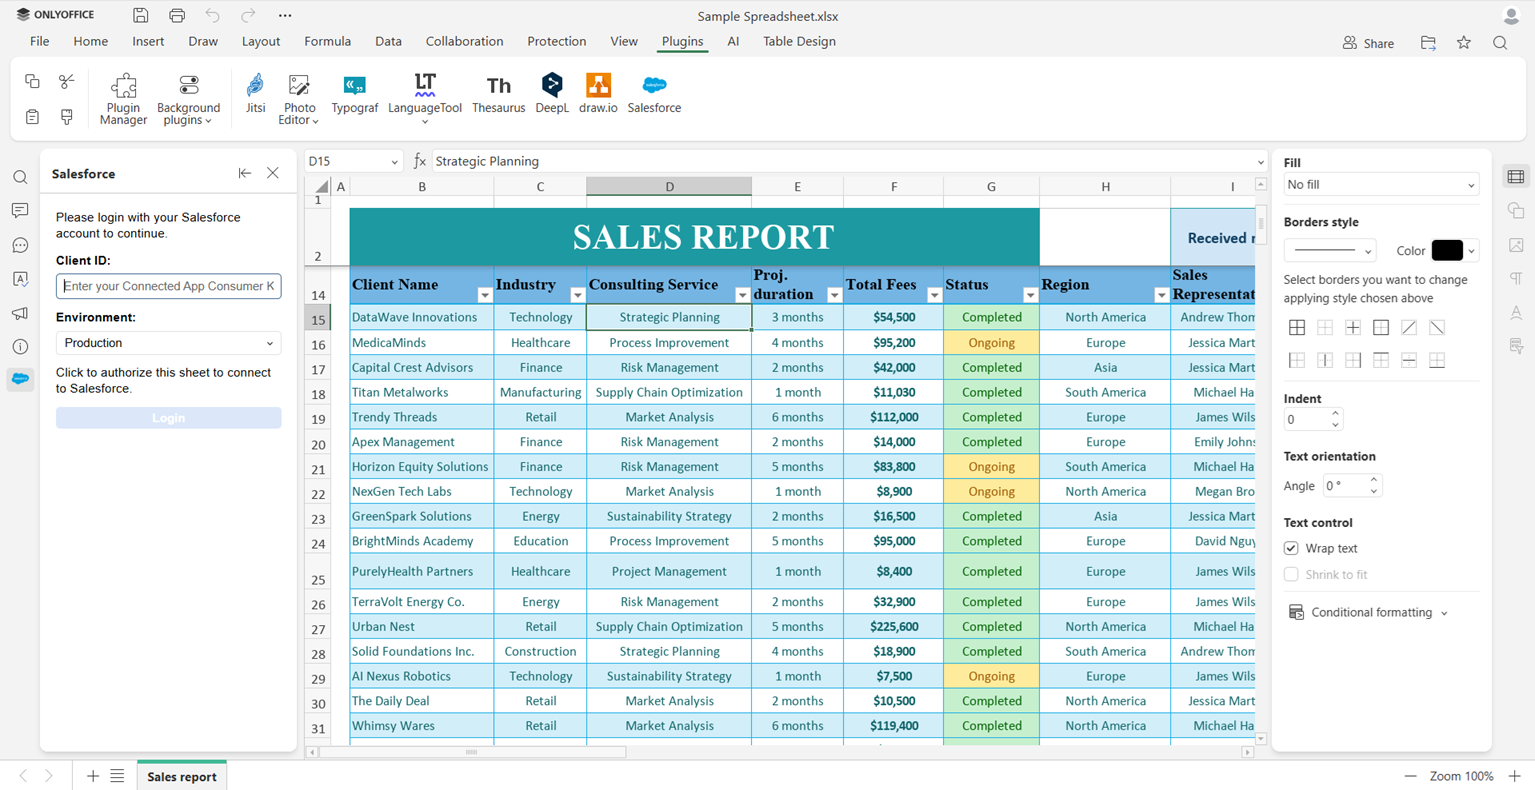Screen dimensions: 1535x790
Task: Open Feedback megaphone in left sidebar
Action: (x=20, y=313)
